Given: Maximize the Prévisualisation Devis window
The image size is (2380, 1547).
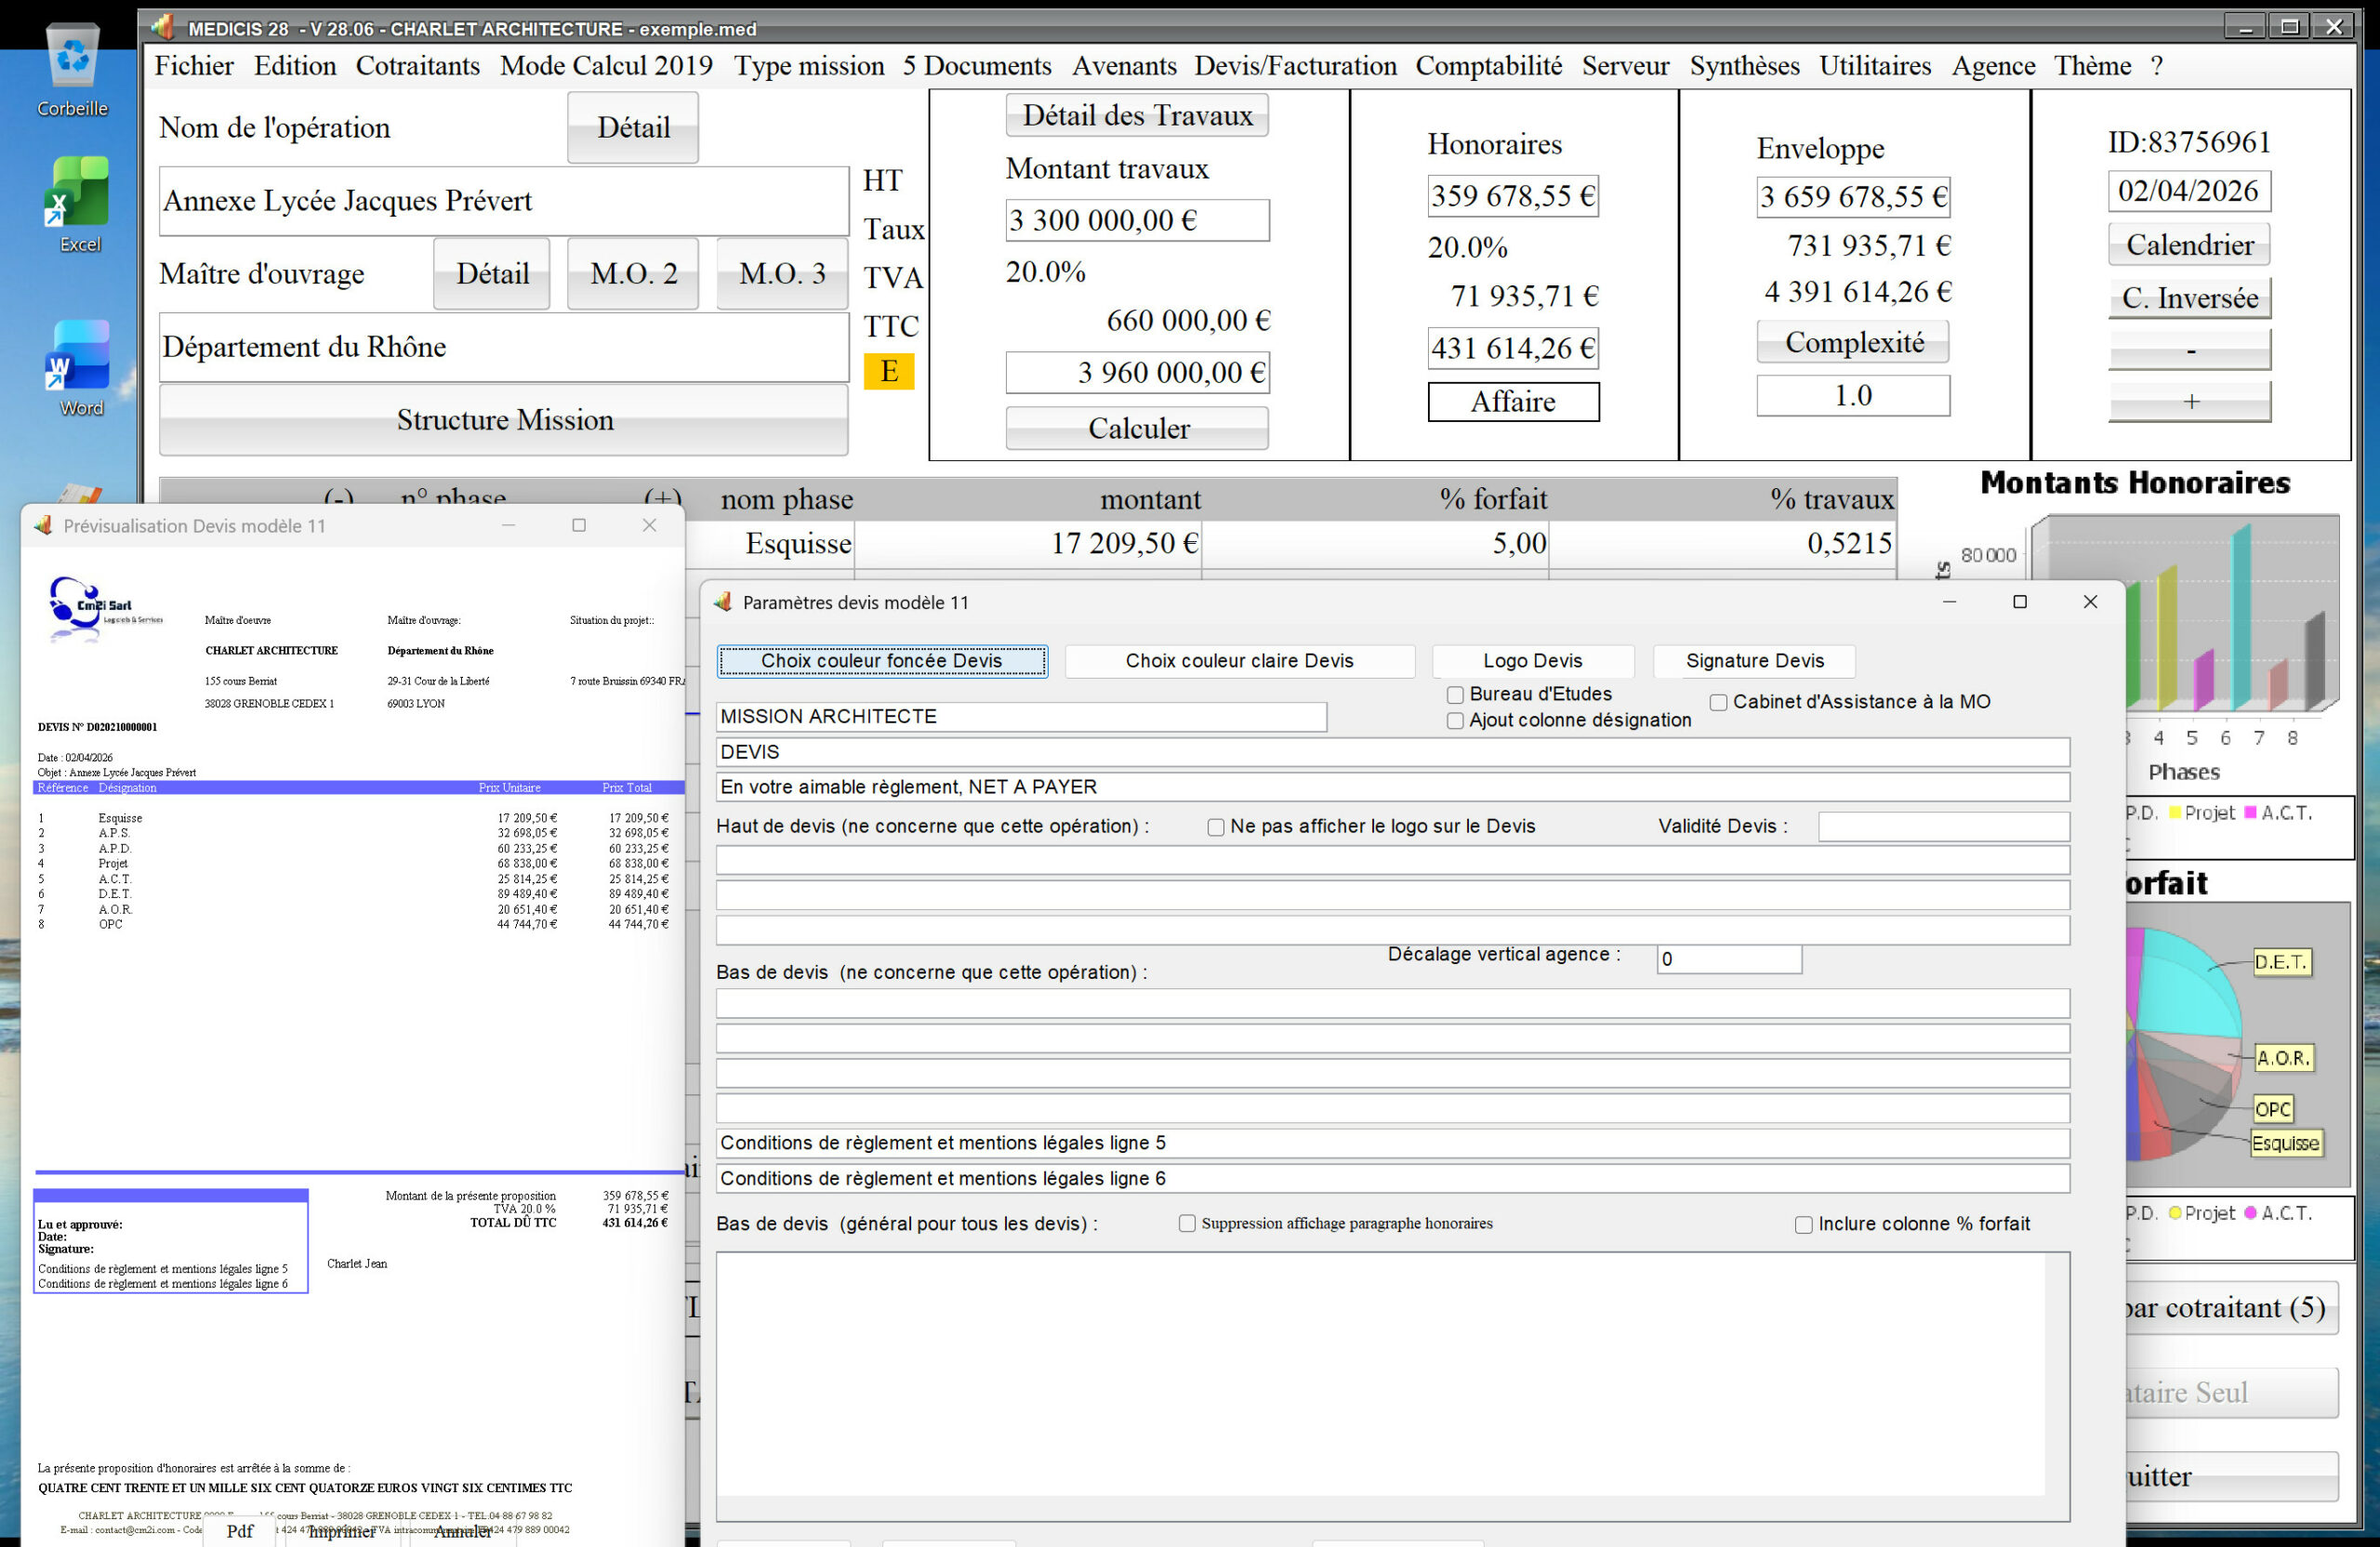Looking at the screenshot, I should pos(579,525).
